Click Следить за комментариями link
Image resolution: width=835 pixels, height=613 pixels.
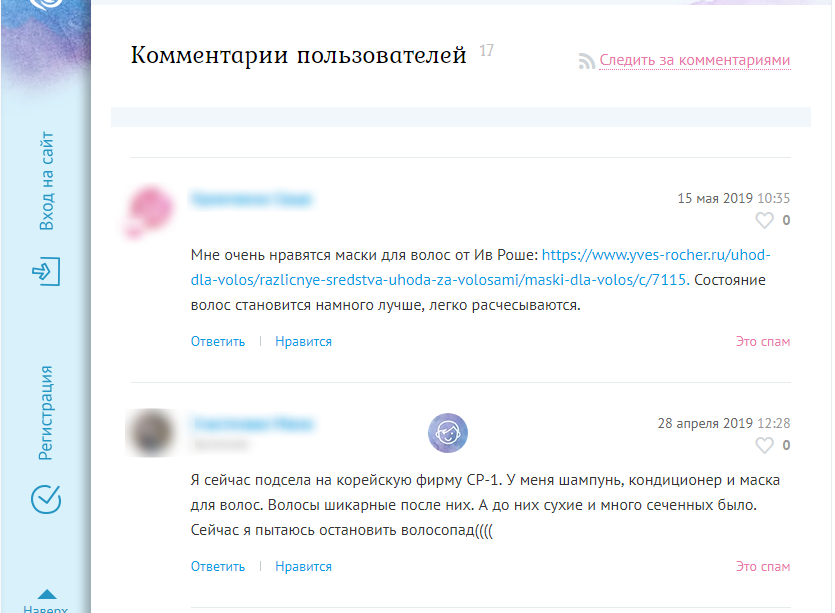tap(694, 60)
